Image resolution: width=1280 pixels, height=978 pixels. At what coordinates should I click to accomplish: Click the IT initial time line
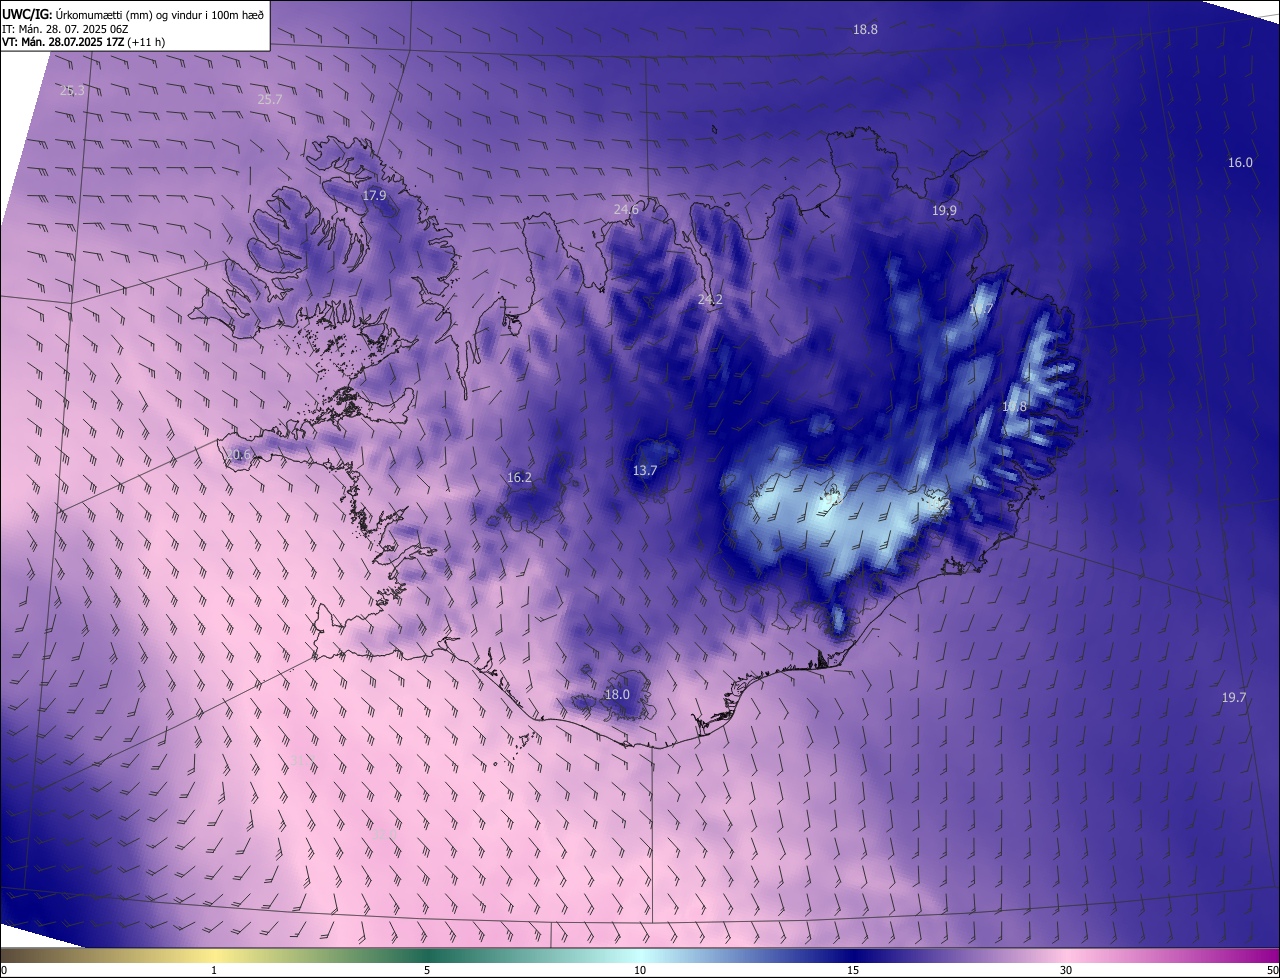pyautogui.click(x=65, y=28)
